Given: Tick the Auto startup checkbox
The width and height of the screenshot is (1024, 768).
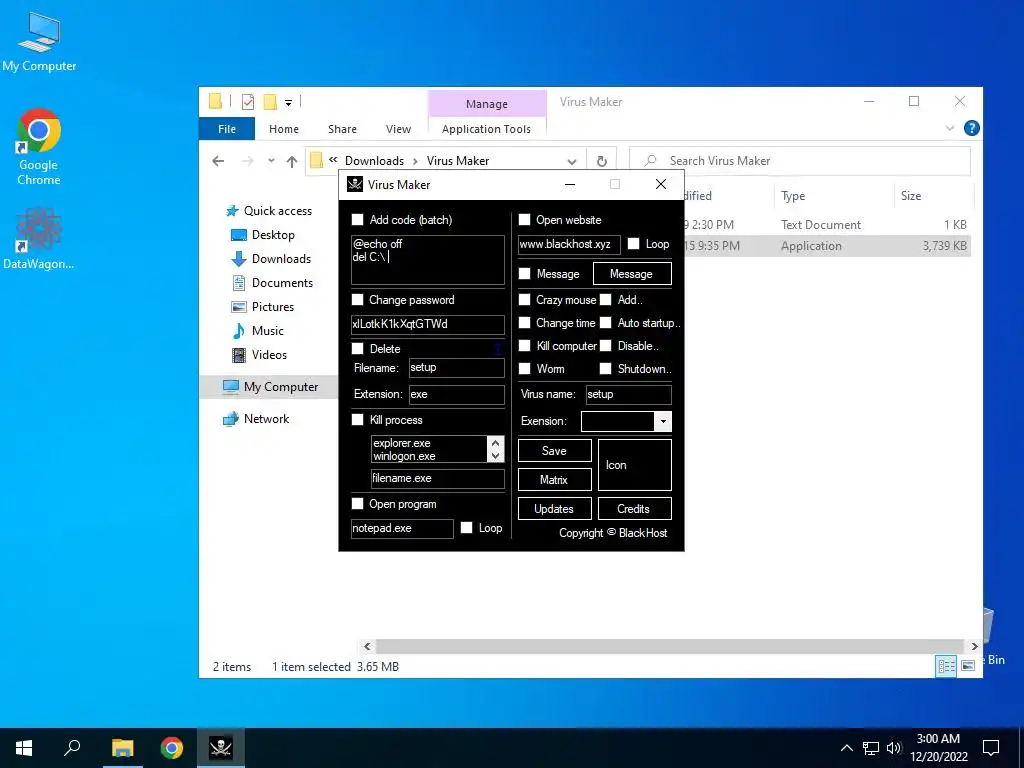Looking at the screenshot, I should [605, 323].
